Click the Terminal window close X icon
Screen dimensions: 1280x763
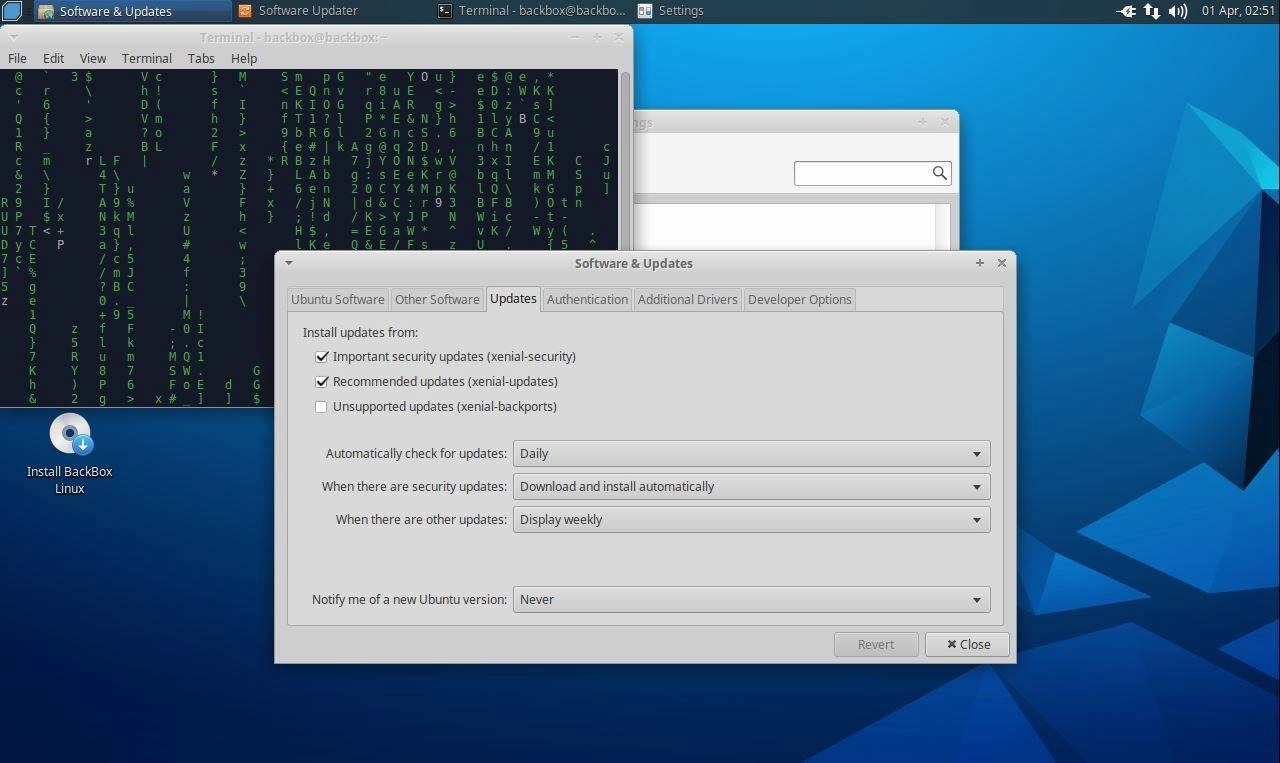coord(618,37)
